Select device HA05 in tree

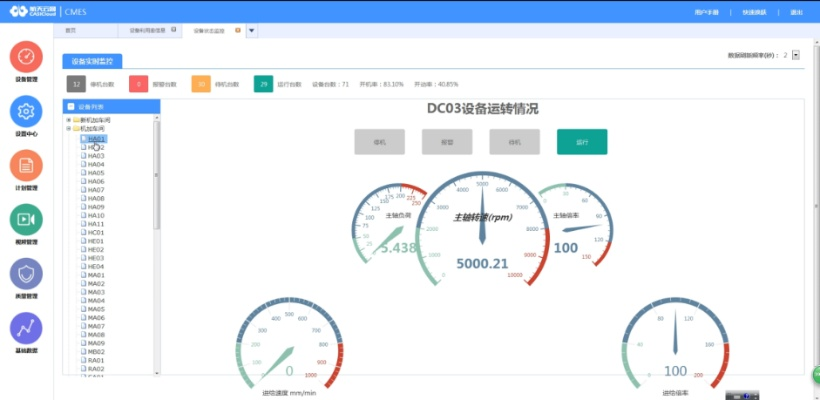96,173
